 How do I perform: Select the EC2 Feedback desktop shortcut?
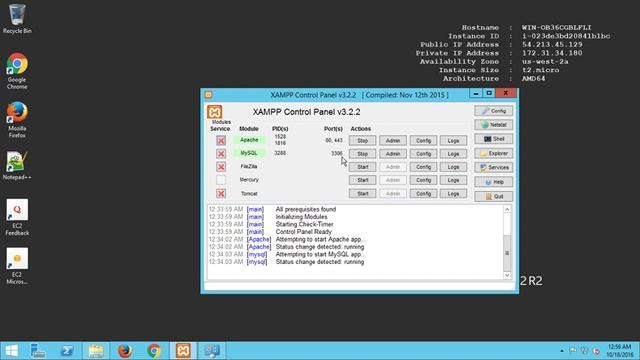[x=17, y=218]
